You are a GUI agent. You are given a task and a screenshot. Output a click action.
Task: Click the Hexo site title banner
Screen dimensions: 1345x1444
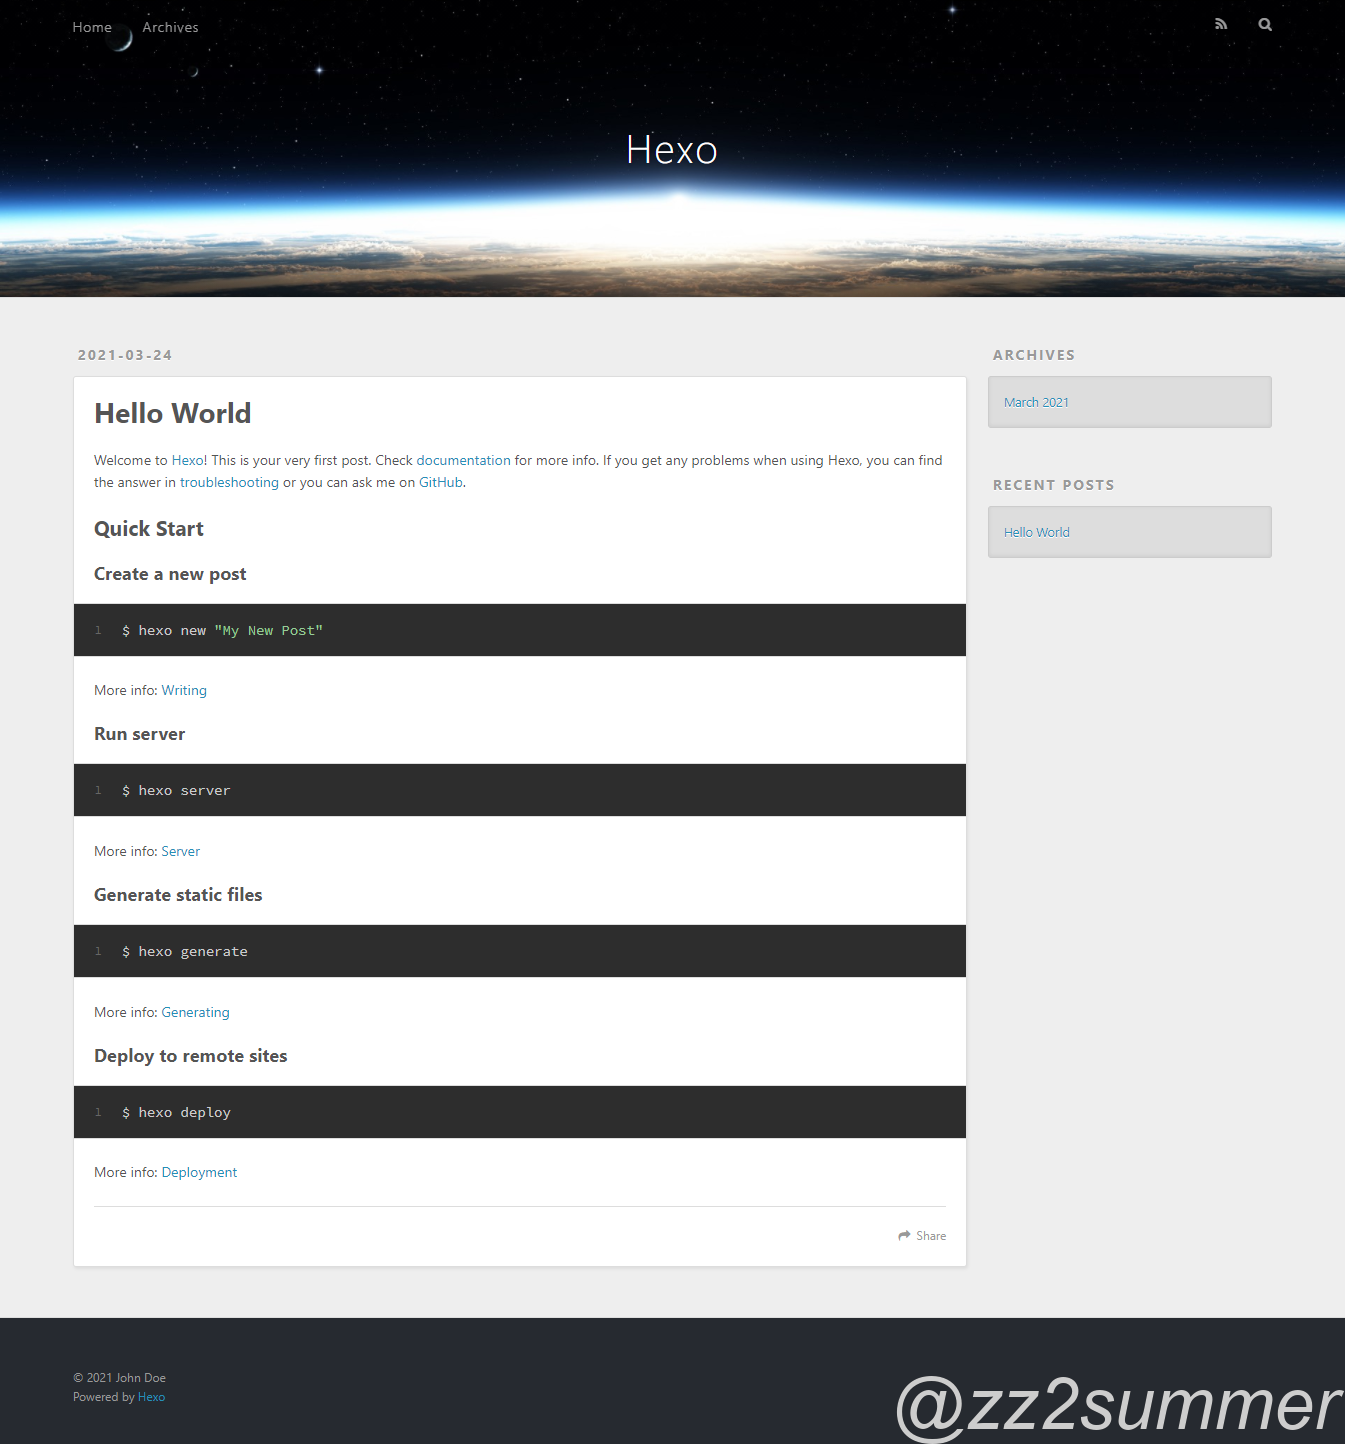click(672, 150)
